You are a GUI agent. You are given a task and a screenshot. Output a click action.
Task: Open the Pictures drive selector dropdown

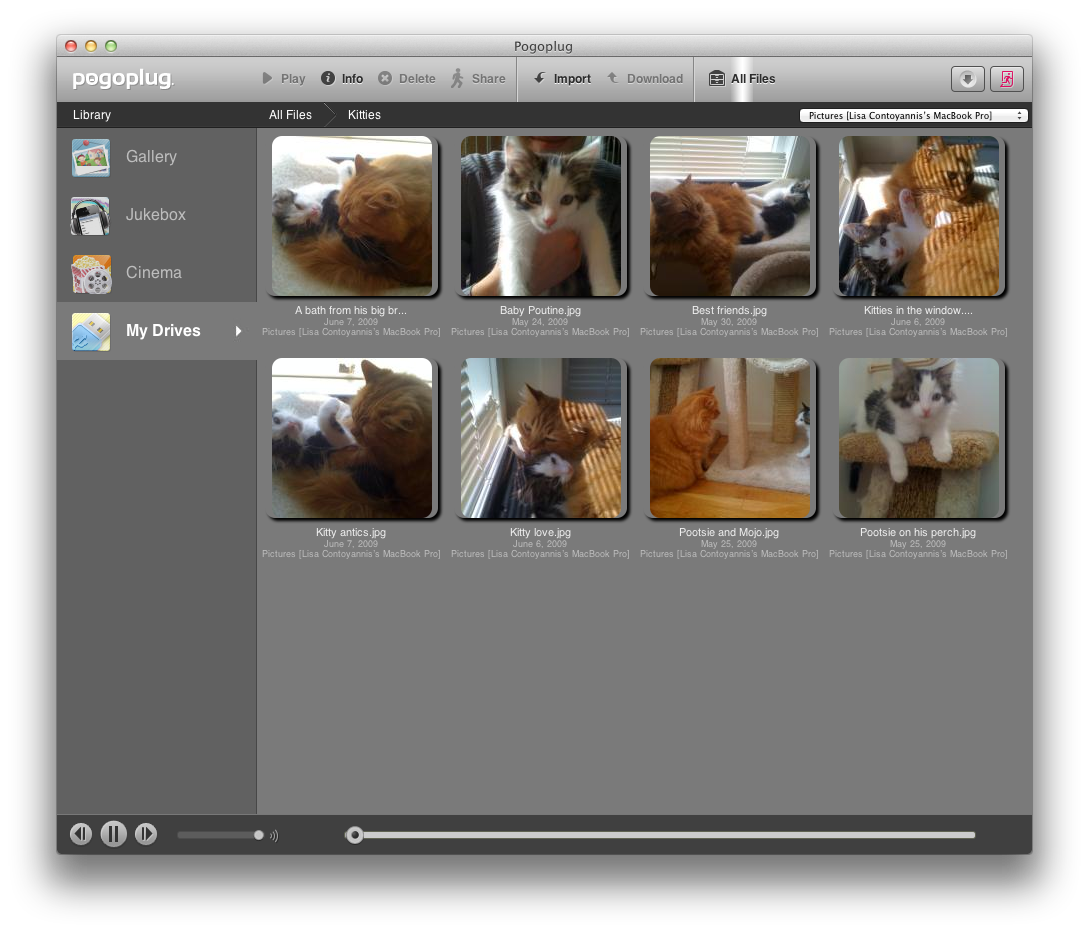coord(913,116)
